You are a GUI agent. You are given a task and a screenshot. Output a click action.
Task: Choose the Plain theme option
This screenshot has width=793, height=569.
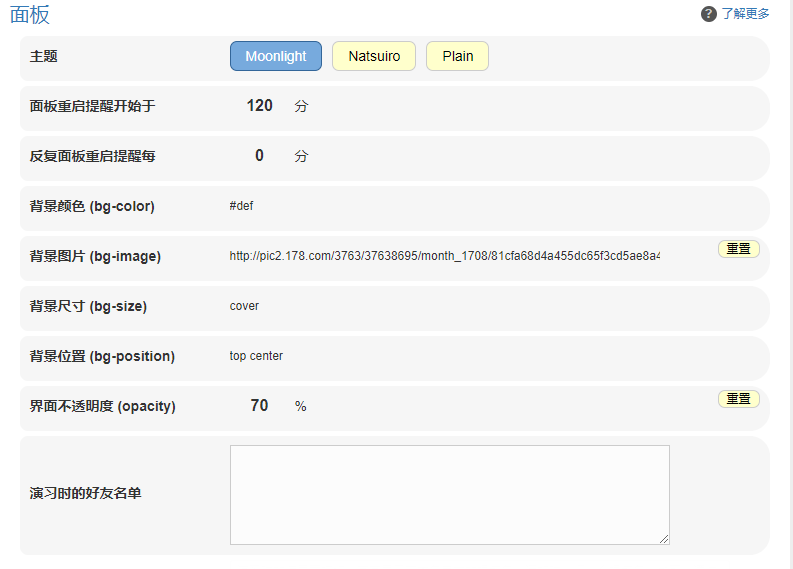[x=457, y=56]
